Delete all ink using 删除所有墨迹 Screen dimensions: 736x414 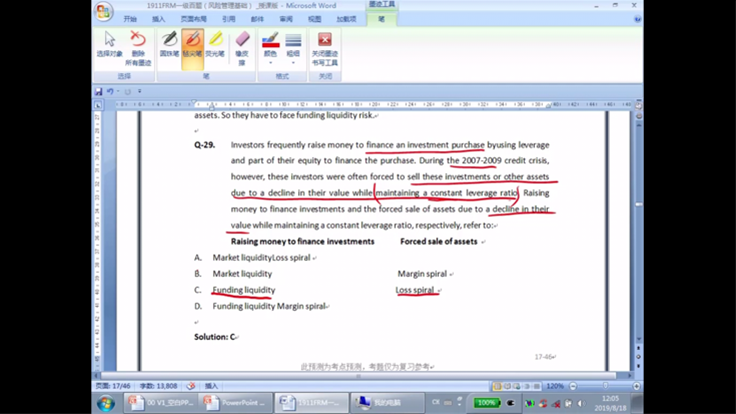pos(138,47)
